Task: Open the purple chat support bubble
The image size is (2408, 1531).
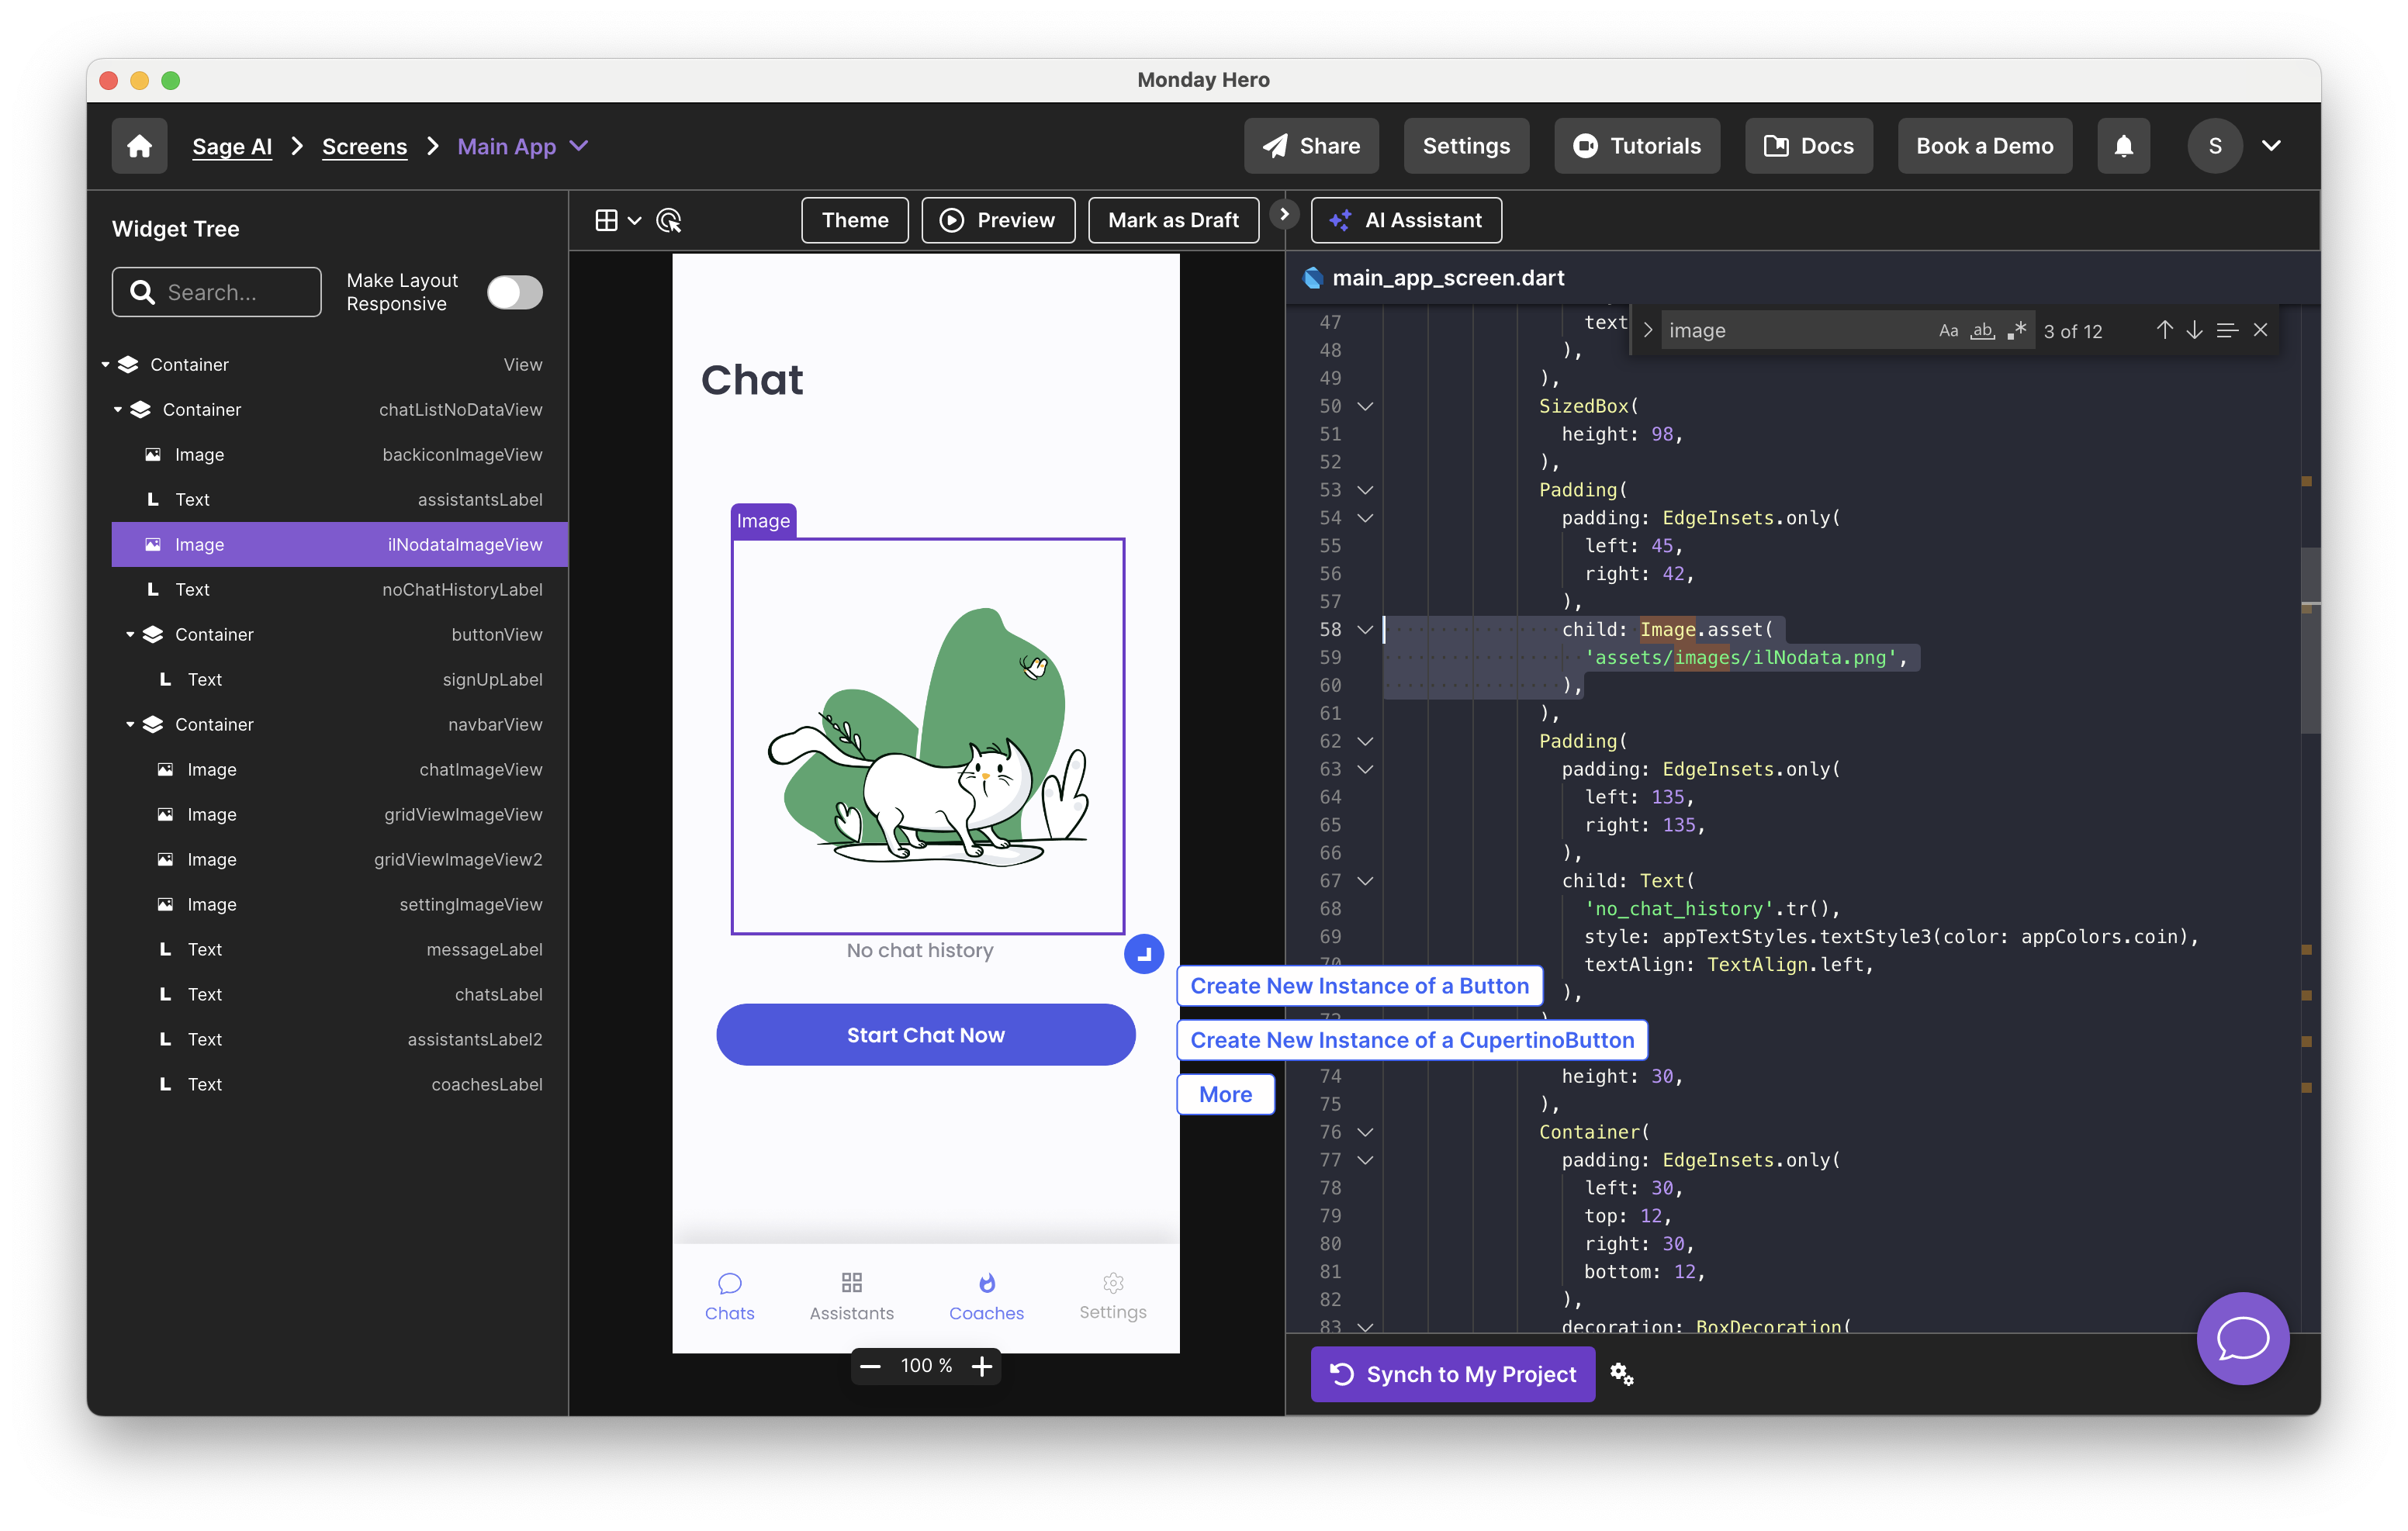Action: coord(2242,1338)
